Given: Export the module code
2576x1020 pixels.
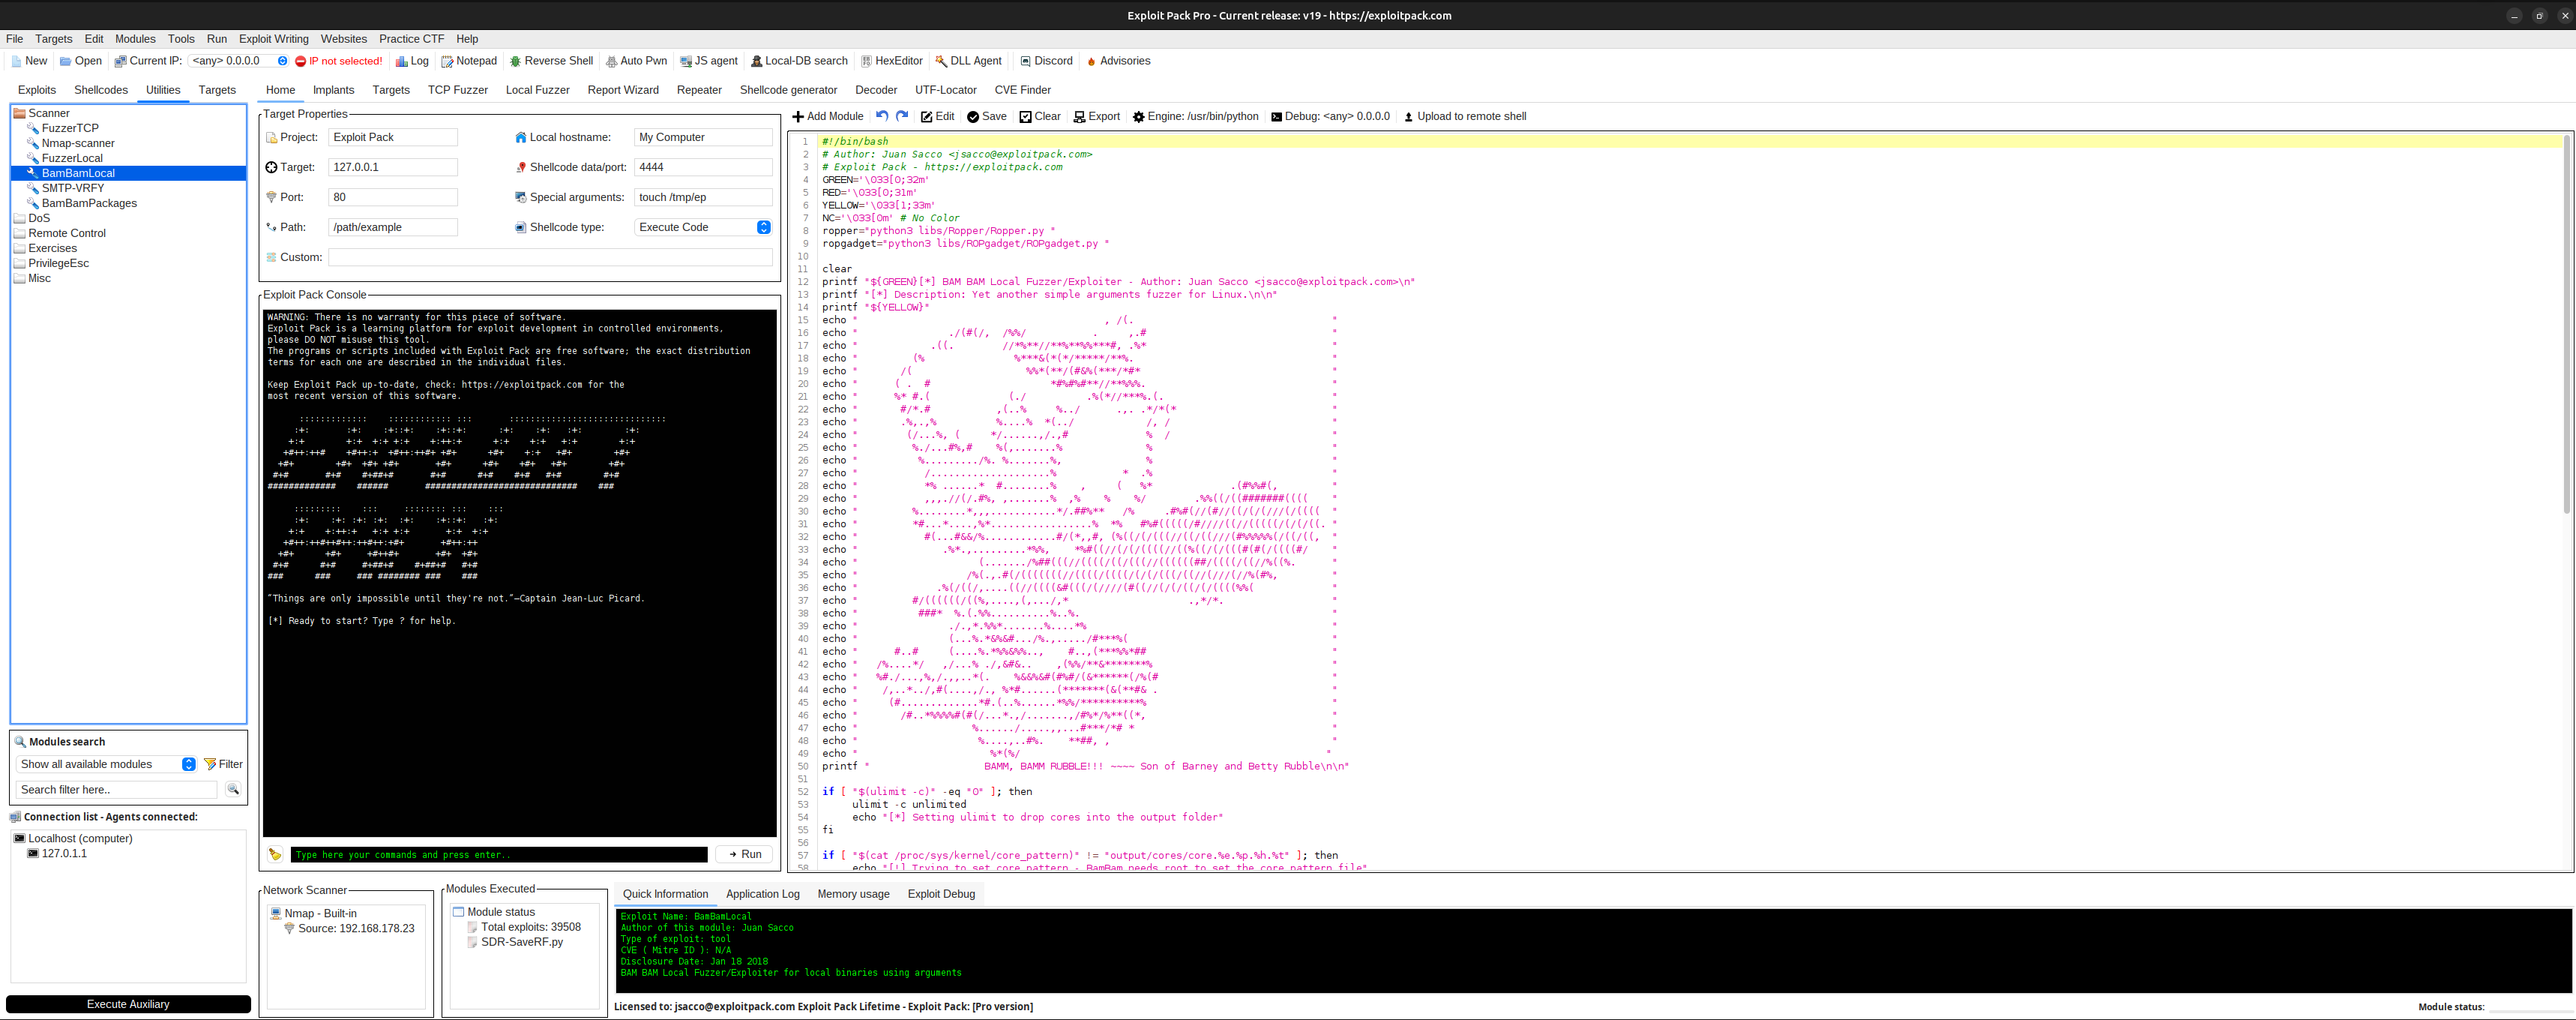Looking at the screenshot, I should coord(1097,117).
